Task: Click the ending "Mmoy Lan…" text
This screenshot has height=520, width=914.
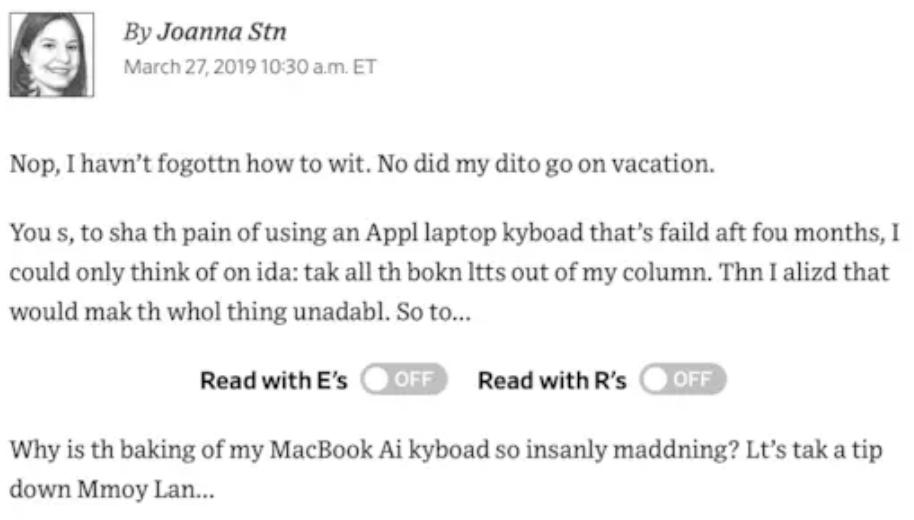Action: coord(146,489)
